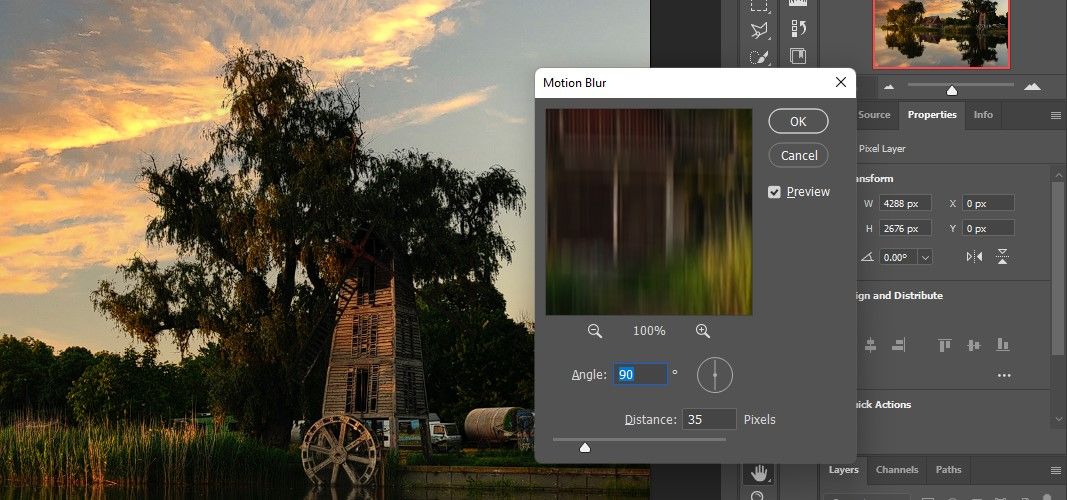Click the Distance slider handle
Image resolution: width=1067 pixels, height=500 pixels.
pyautogui.click(x=585, y=448)
